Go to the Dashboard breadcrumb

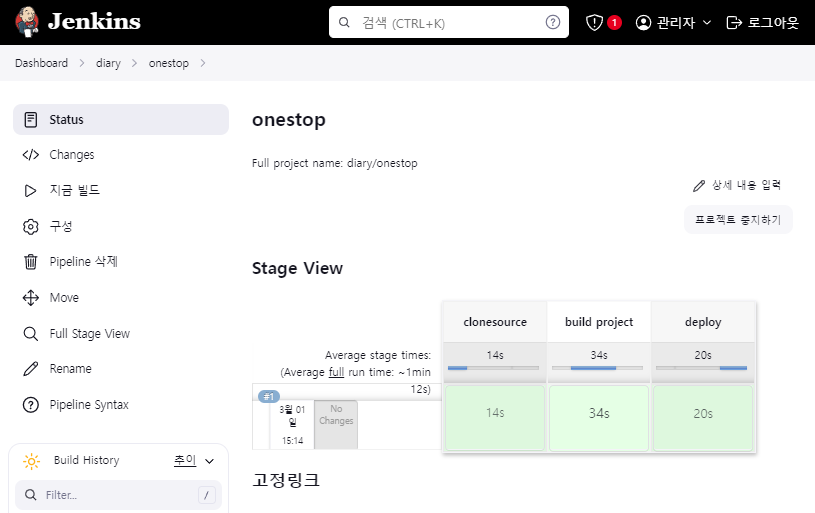pyautogui.click(x=42, y=63)
